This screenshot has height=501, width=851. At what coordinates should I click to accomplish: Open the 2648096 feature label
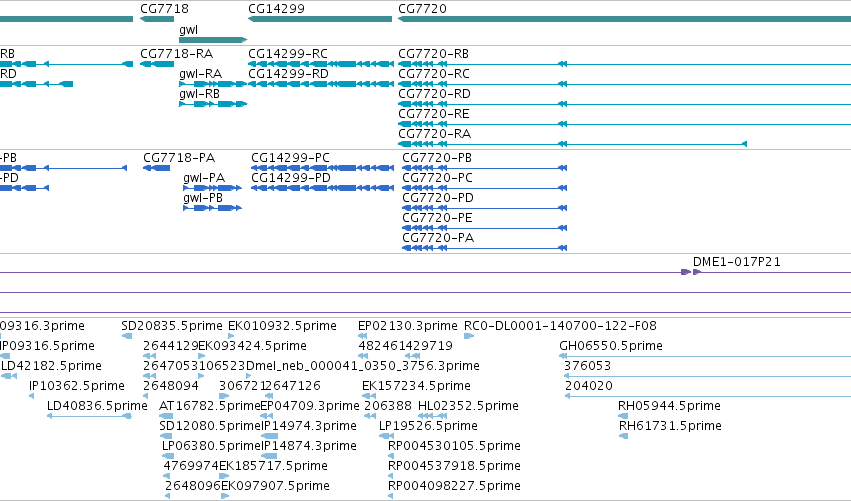pyautogui.click(x=193, y=487)
